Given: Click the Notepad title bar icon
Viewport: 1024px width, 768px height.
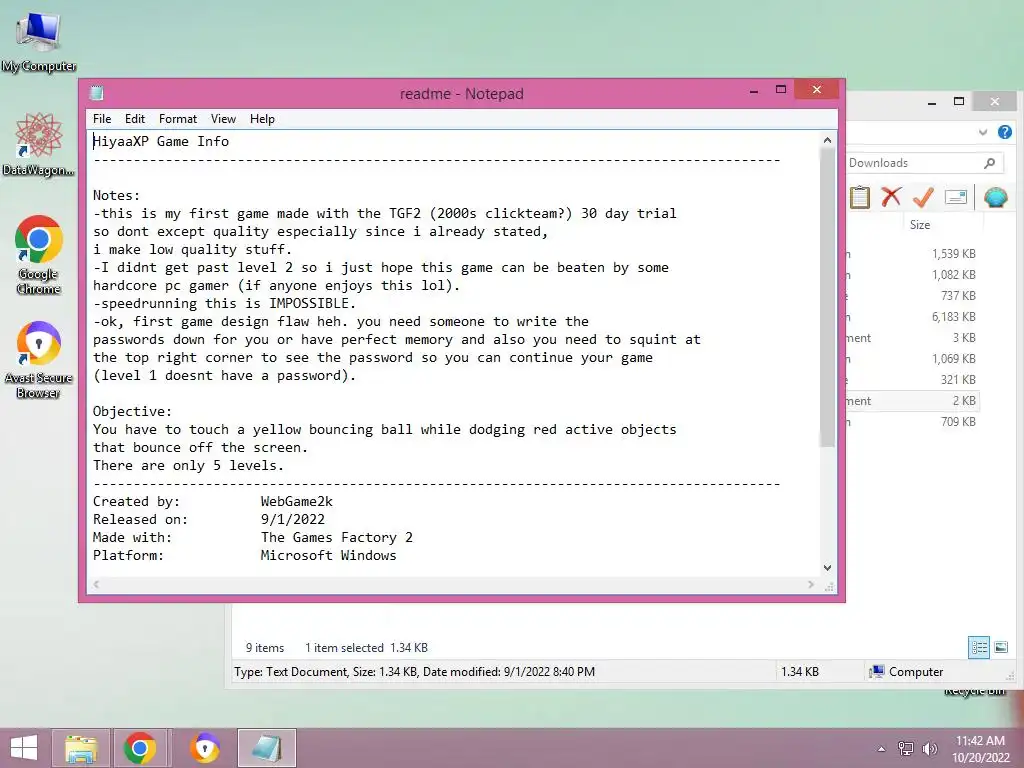Looking at the screenshot, I should 97,93.
